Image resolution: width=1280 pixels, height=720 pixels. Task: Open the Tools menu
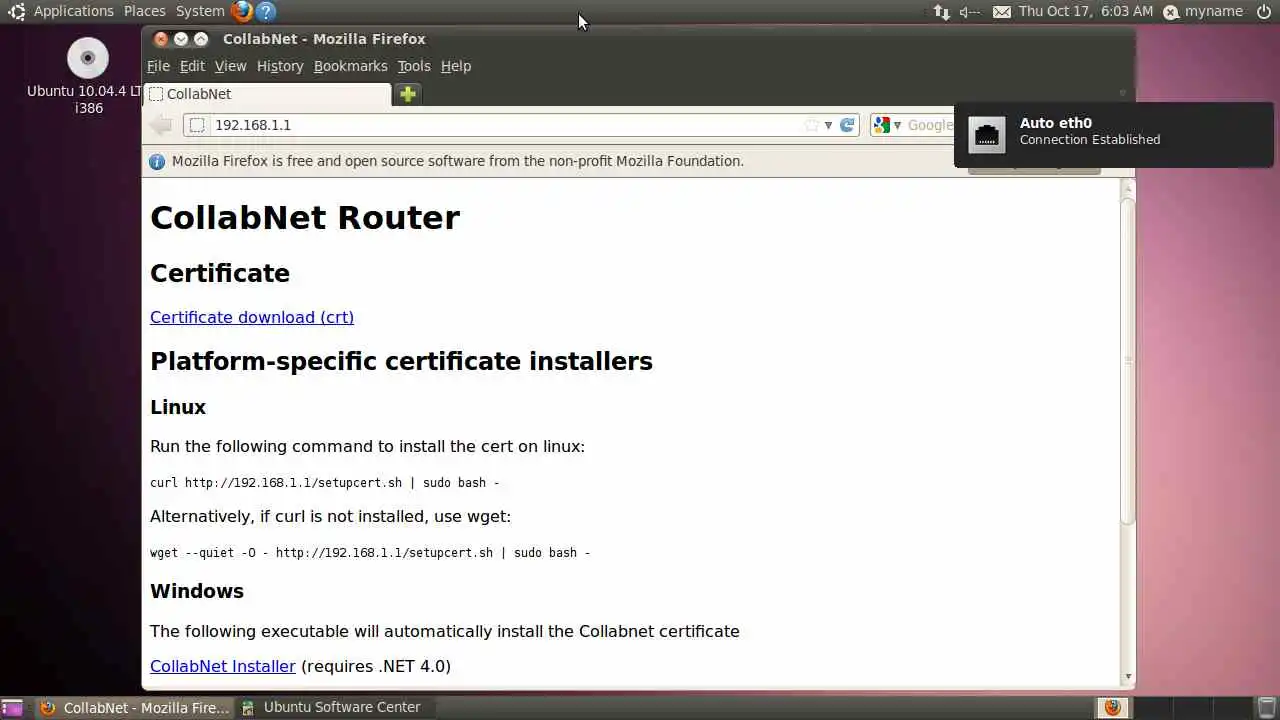pos(414,66)
